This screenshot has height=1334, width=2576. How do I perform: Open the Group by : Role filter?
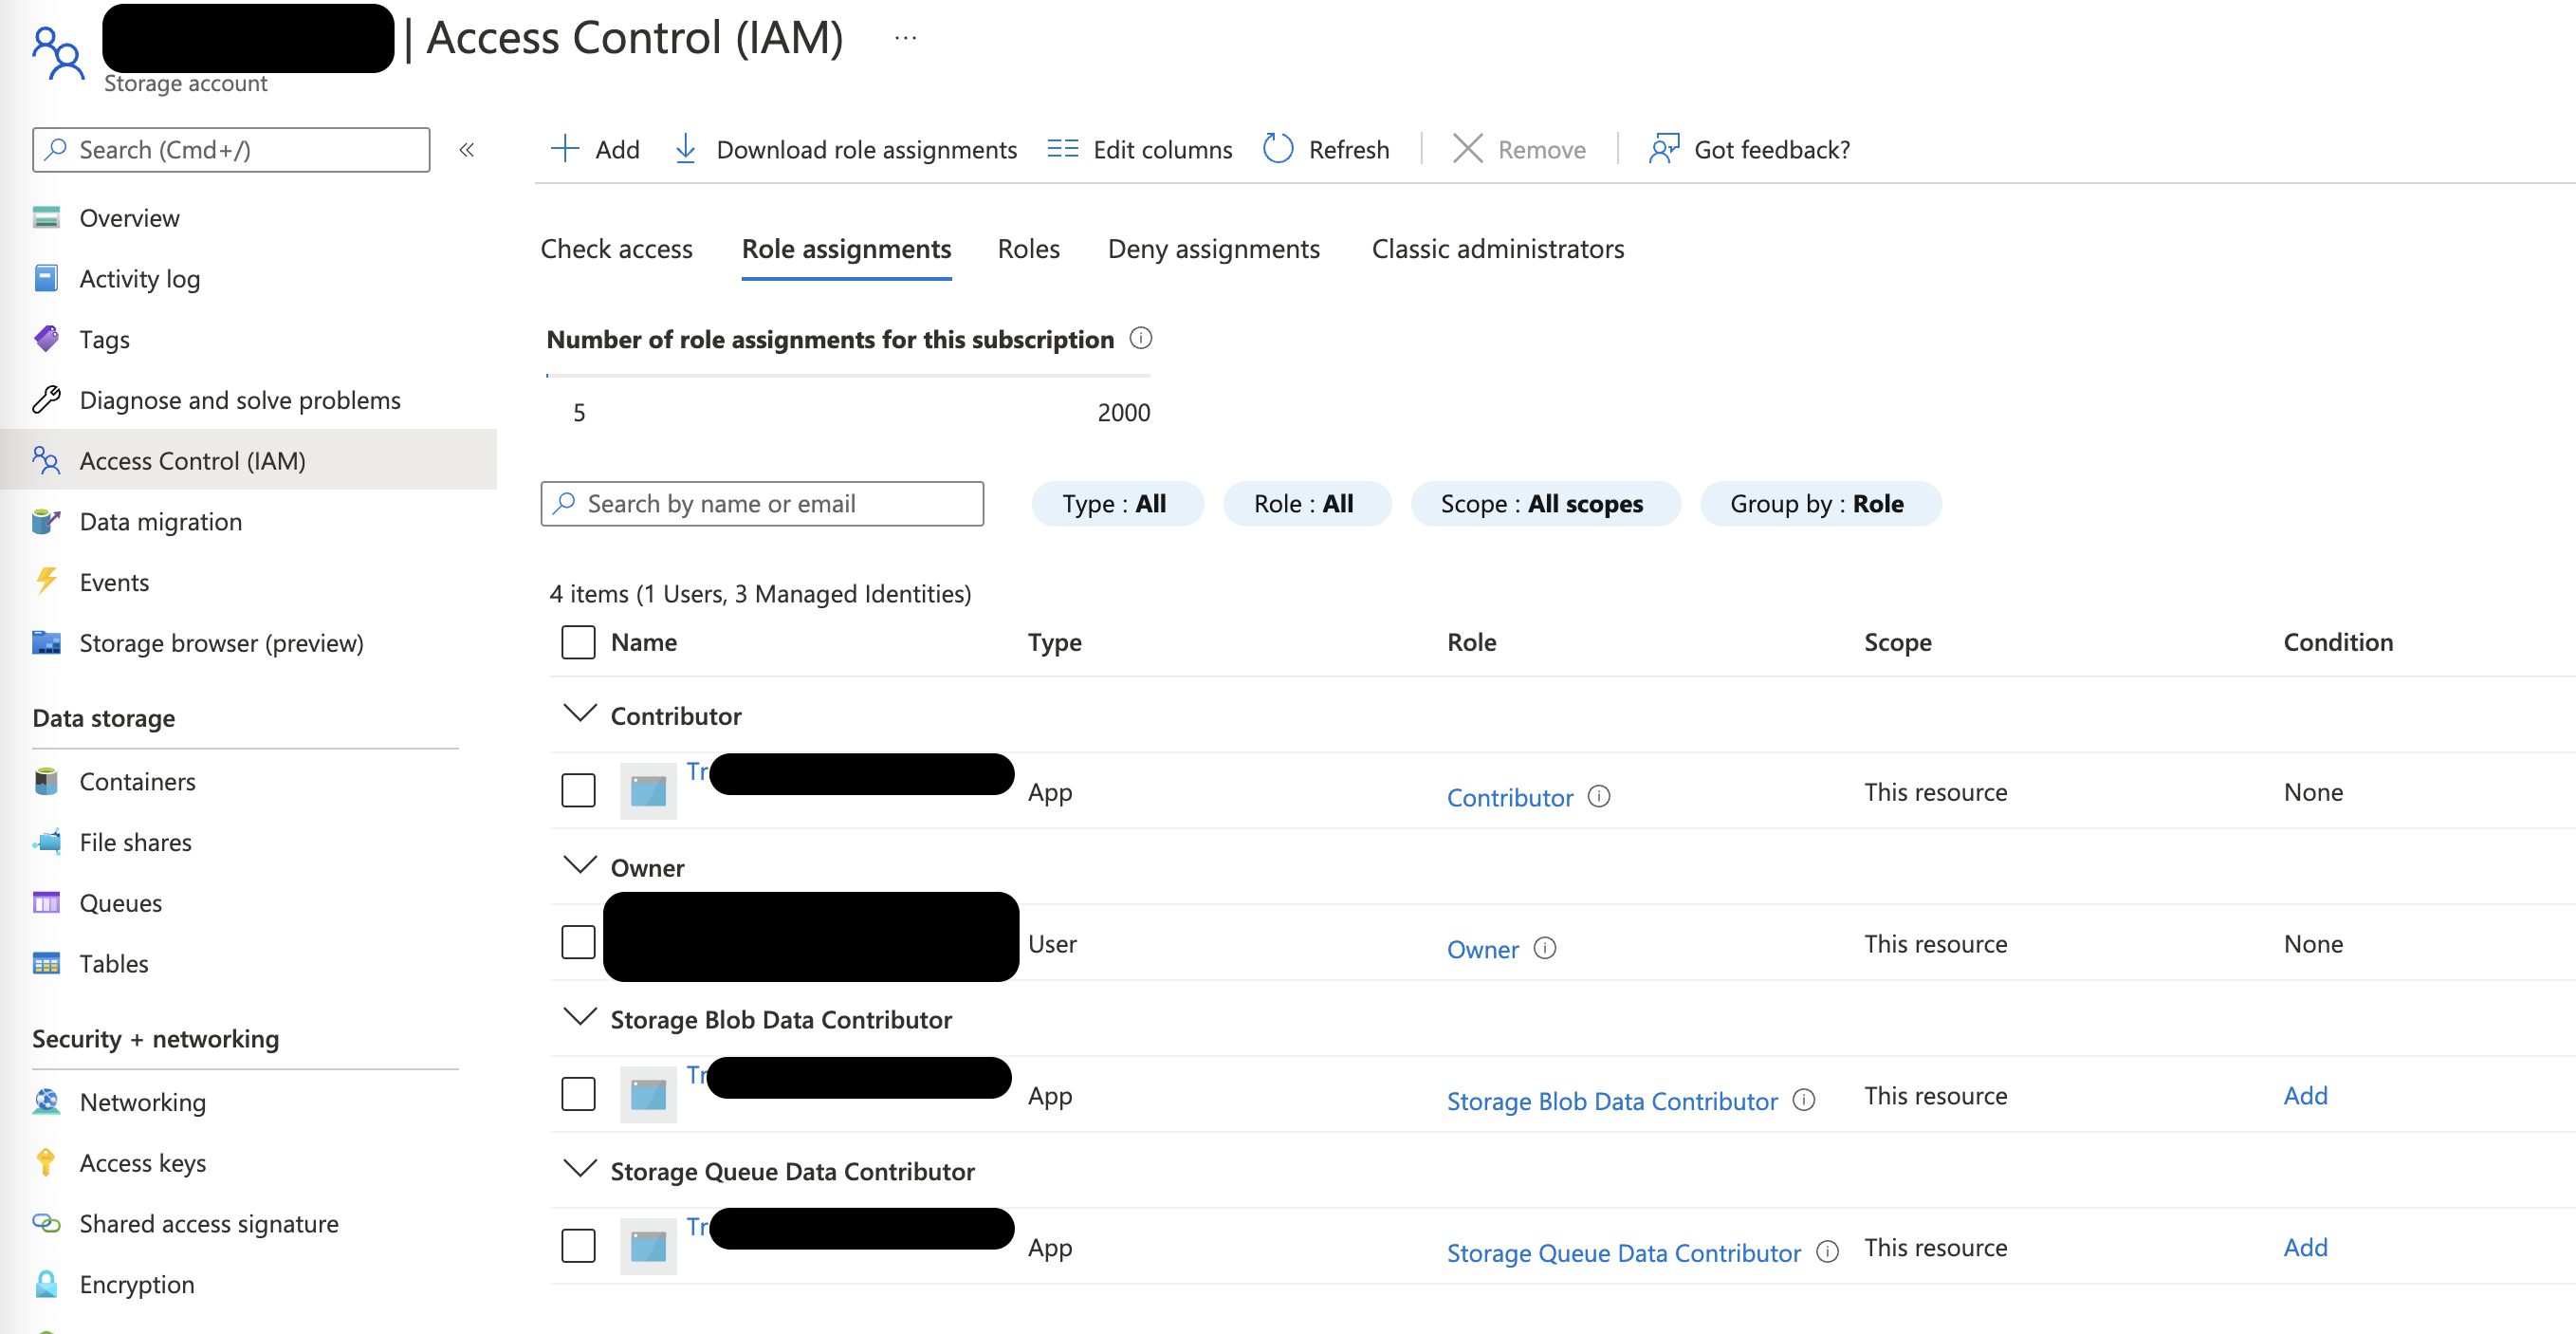pos(1820,504)
